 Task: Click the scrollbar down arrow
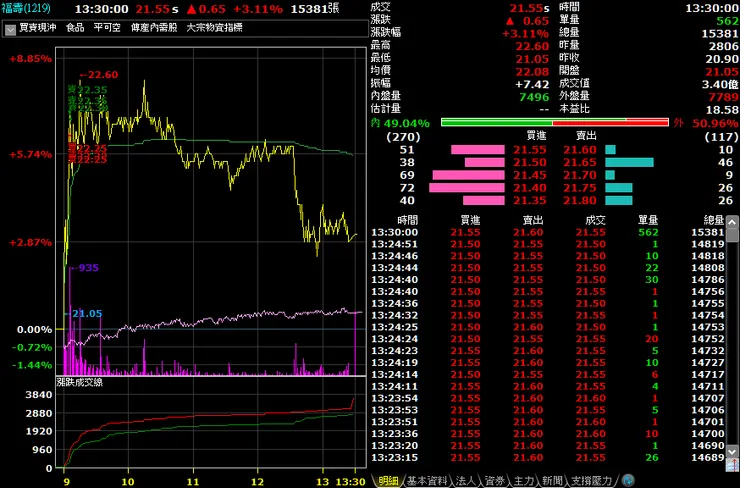pos(732,451)
